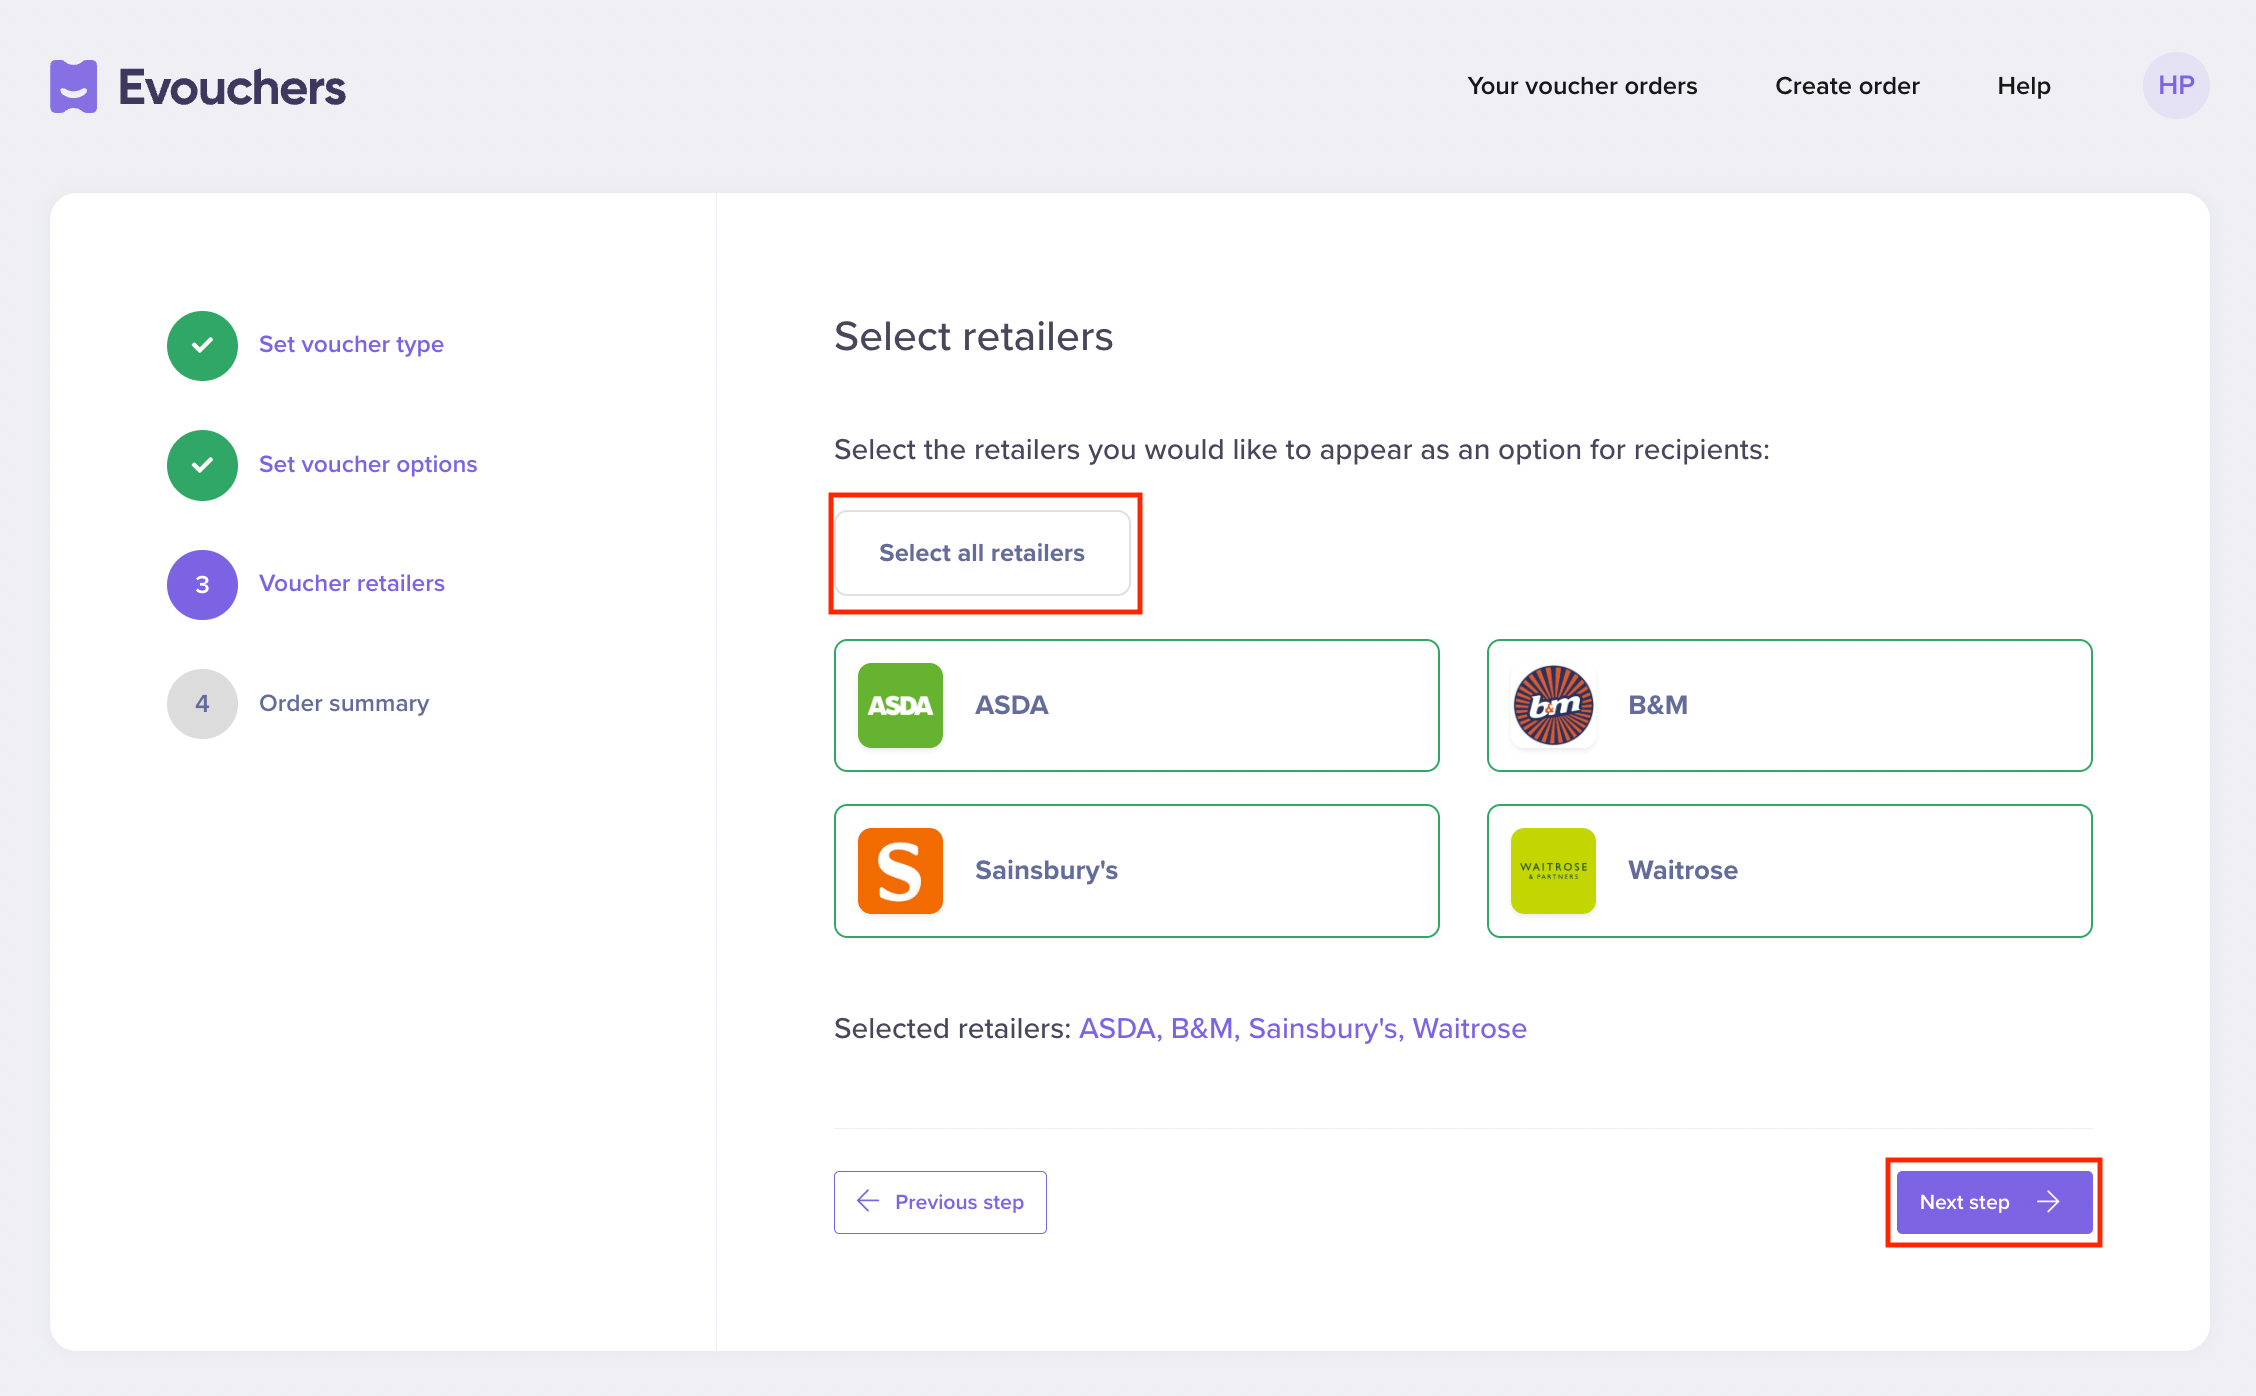Click the ASDA green logo icon

900,705
